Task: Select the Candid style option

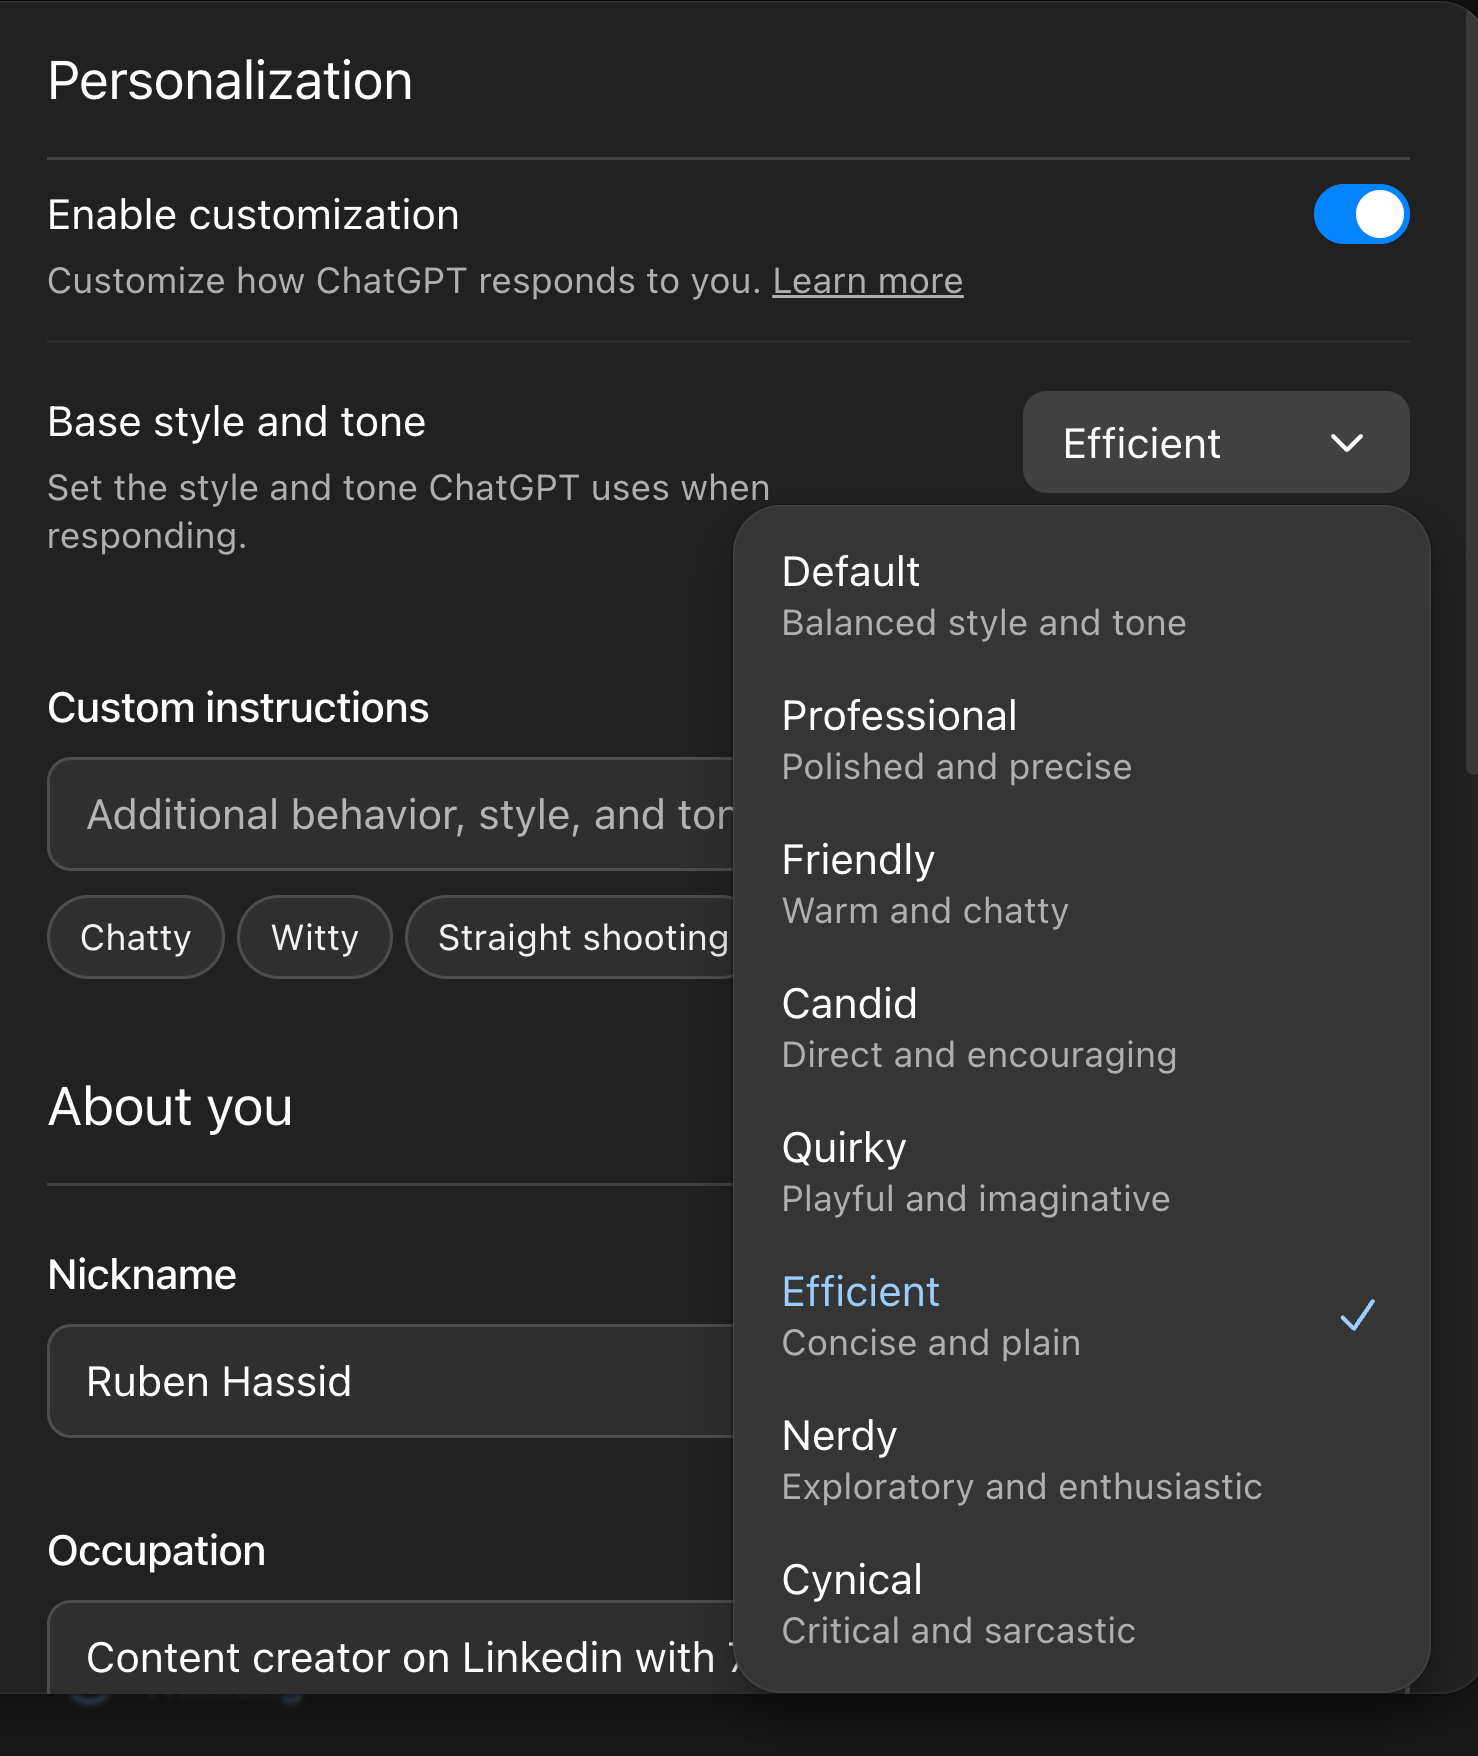Action: point(1081,1028)
